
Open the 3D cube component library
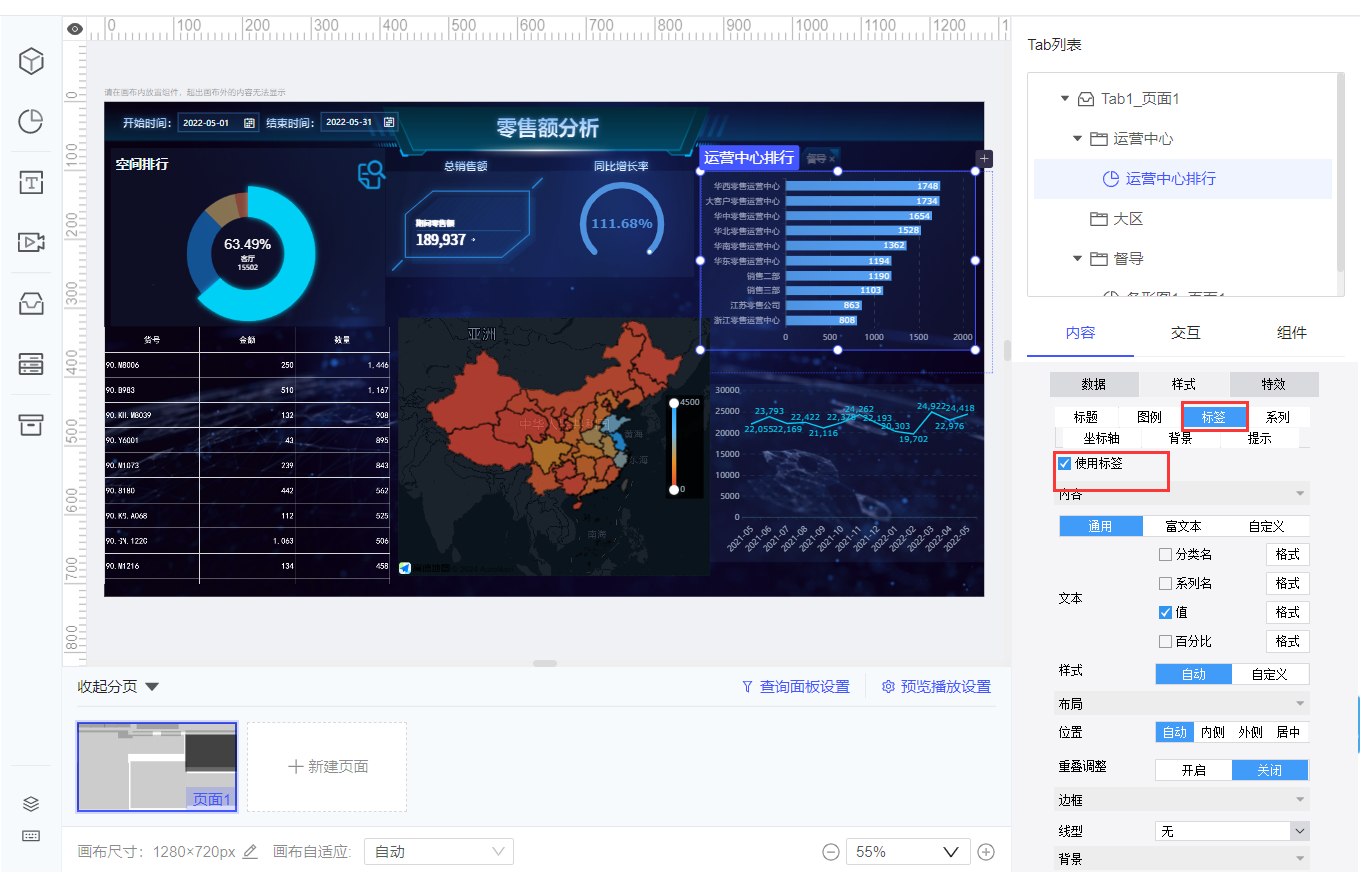31,62
